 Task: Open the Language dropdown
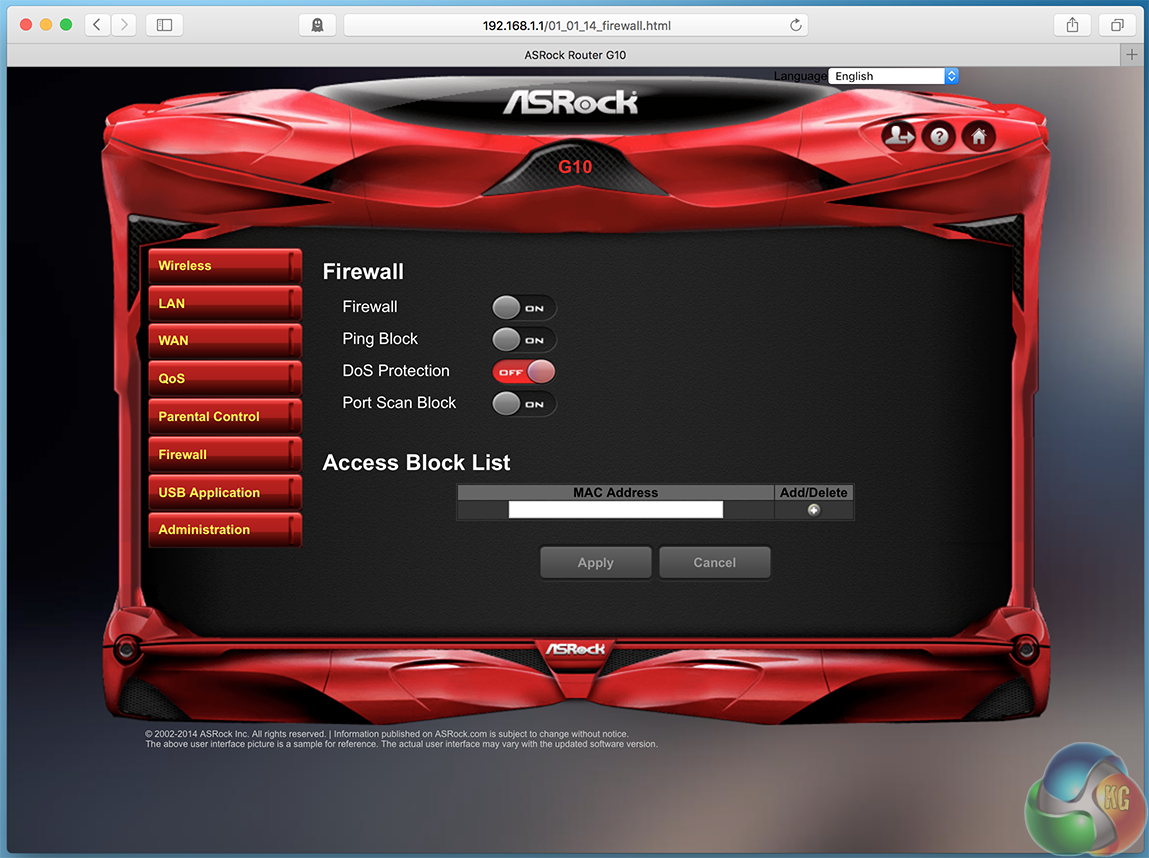pyautogui.click(x=893, y=76)
